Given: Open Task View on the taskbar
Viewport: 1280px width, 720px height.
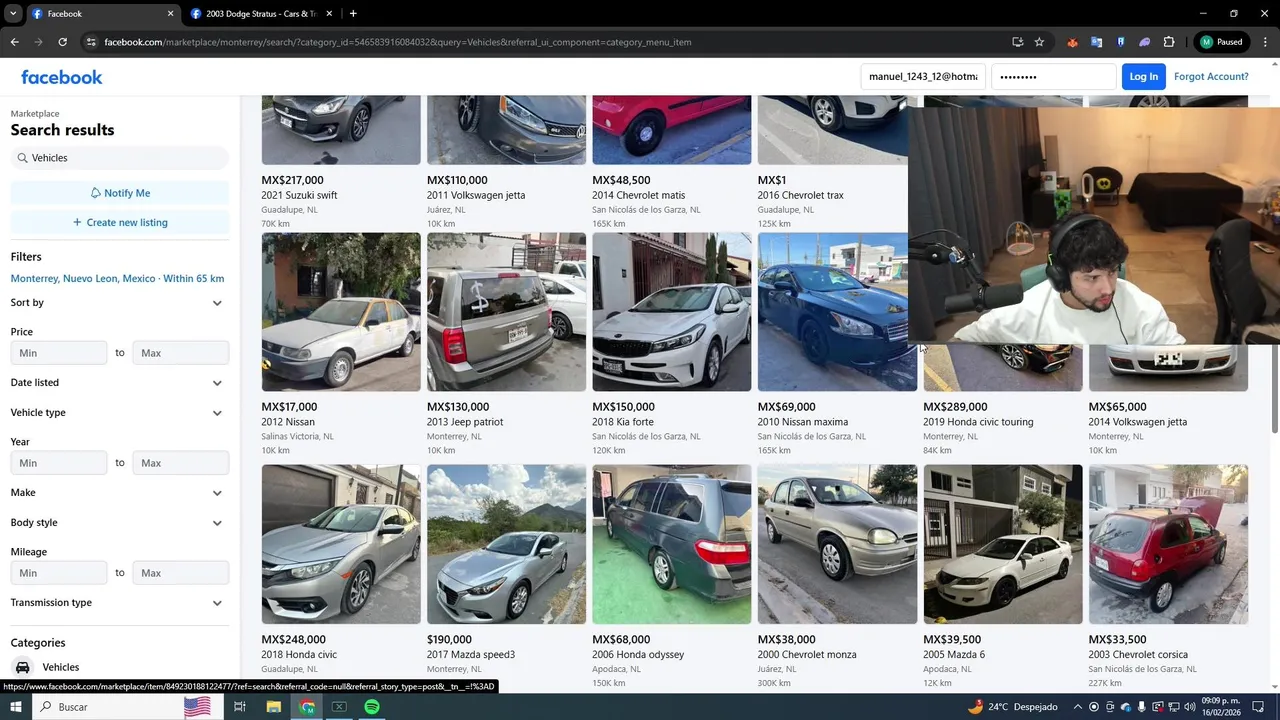Looking at the screenshot, I should pos(240,707).
